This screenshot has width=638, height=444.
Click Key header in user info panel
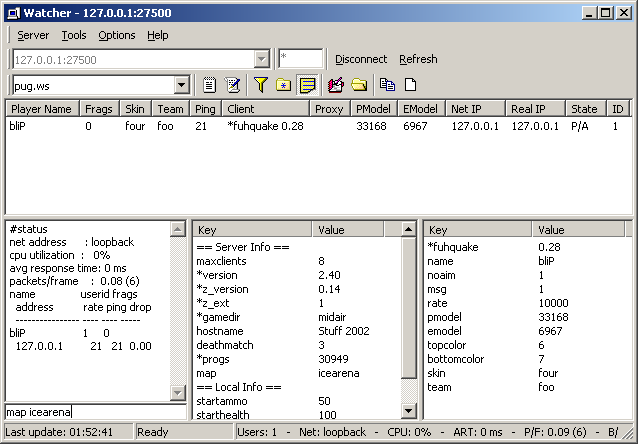(478, 230)
